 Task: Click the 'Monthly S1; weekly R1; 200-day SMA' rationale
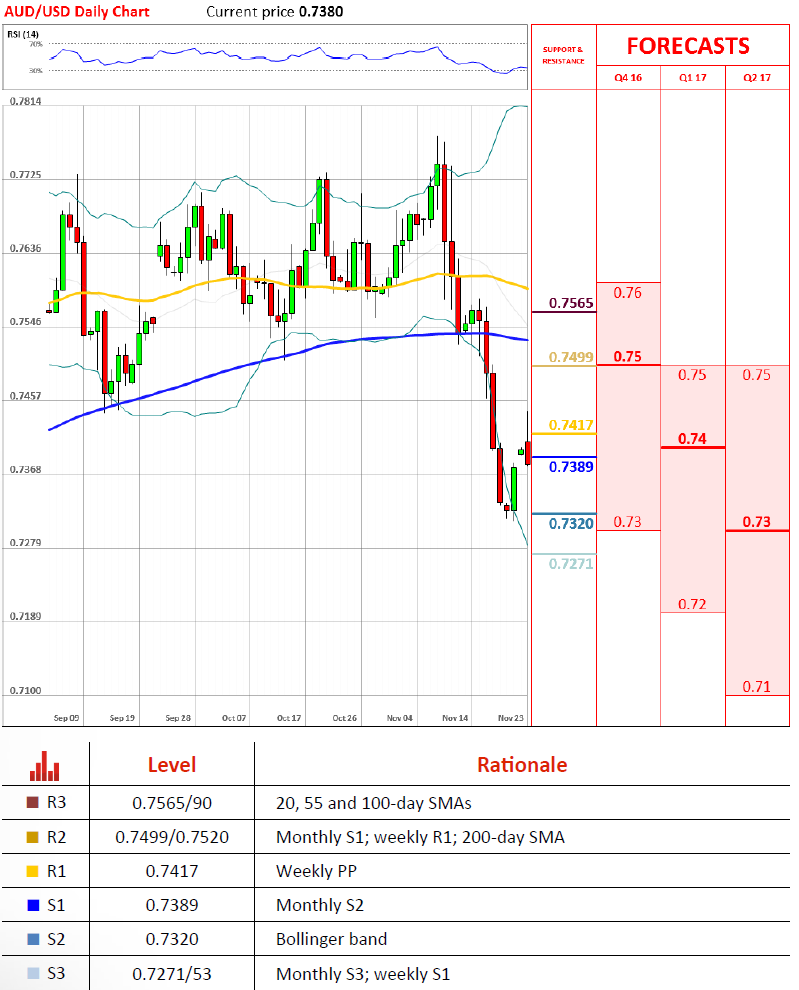click(420, 837)
